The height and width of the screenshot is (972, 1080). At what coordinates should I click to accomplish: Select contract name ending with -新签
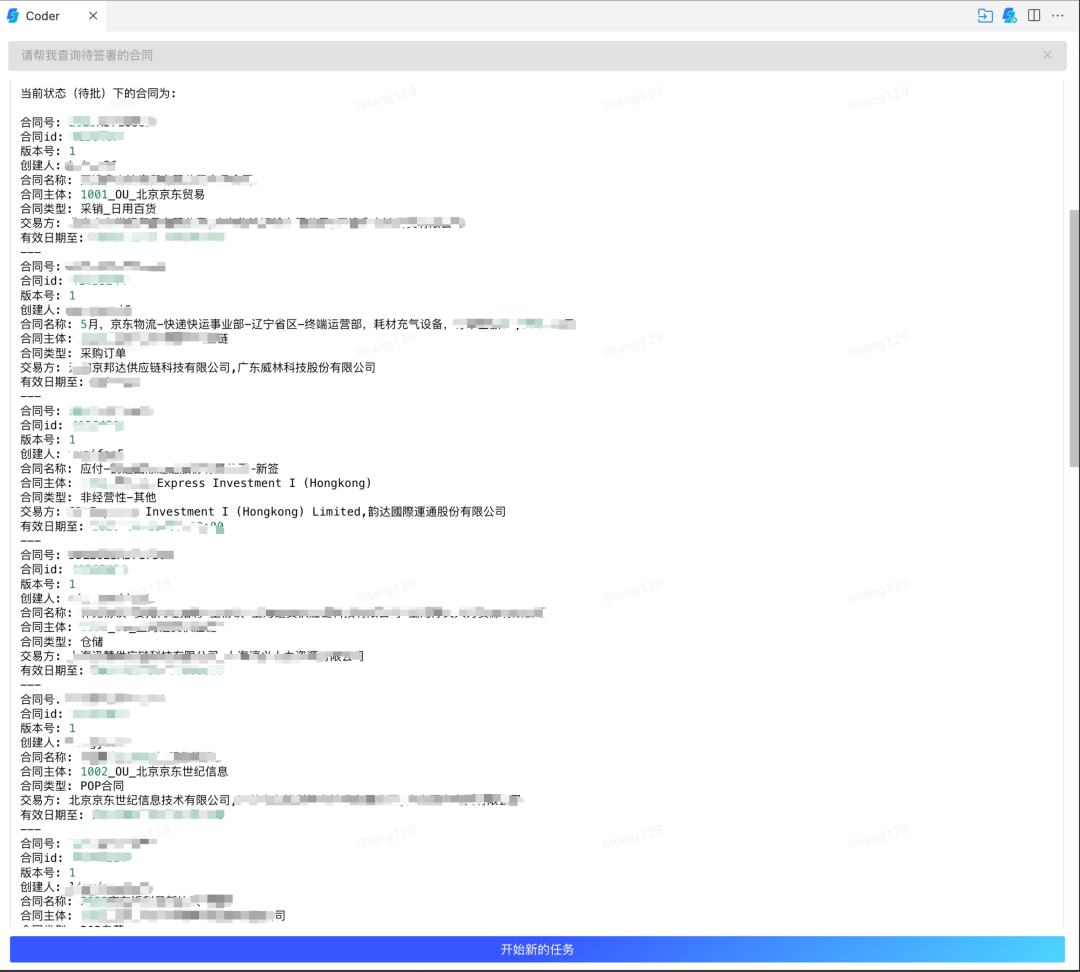179,468
